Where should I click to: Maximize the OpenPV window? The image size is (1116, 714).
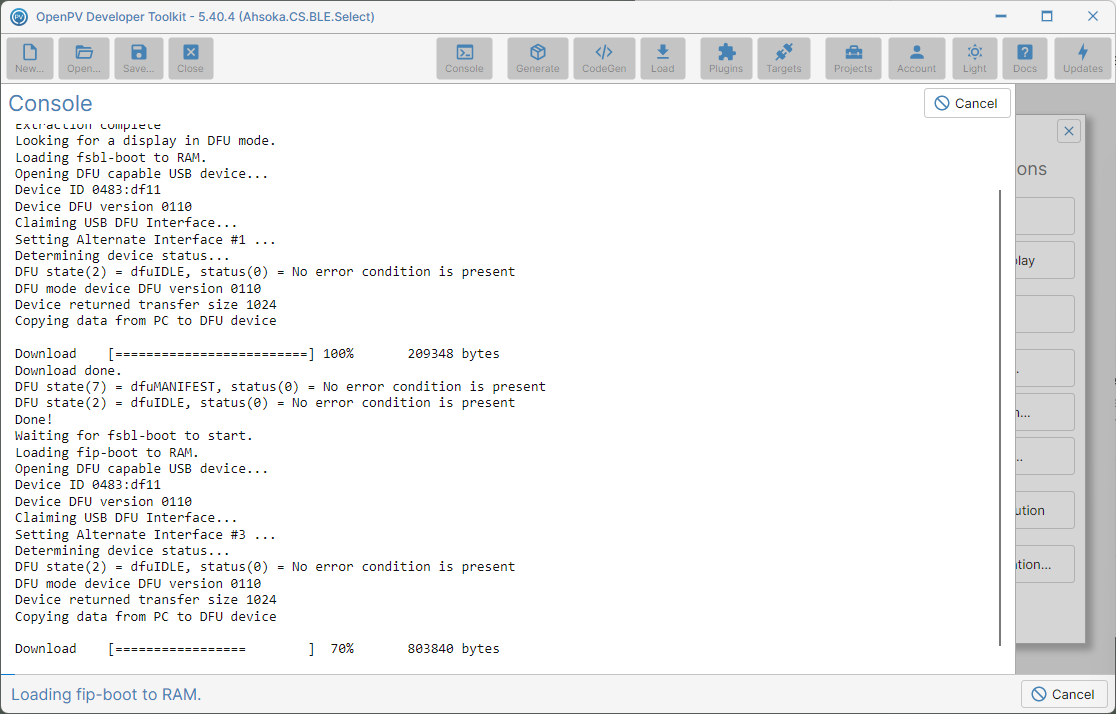click(x=1046, y=16)
